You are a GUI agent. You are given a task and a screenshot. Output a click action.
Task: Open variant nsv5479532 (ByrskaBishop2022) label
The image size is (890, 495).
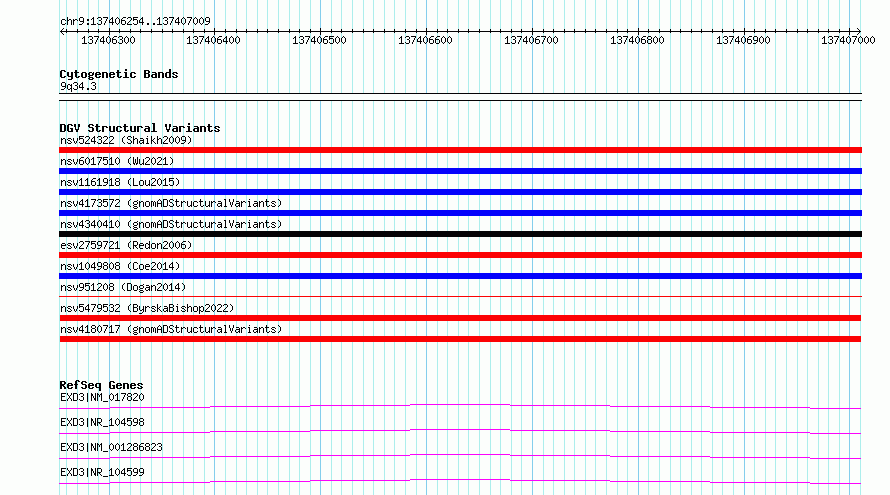[147, 308]
